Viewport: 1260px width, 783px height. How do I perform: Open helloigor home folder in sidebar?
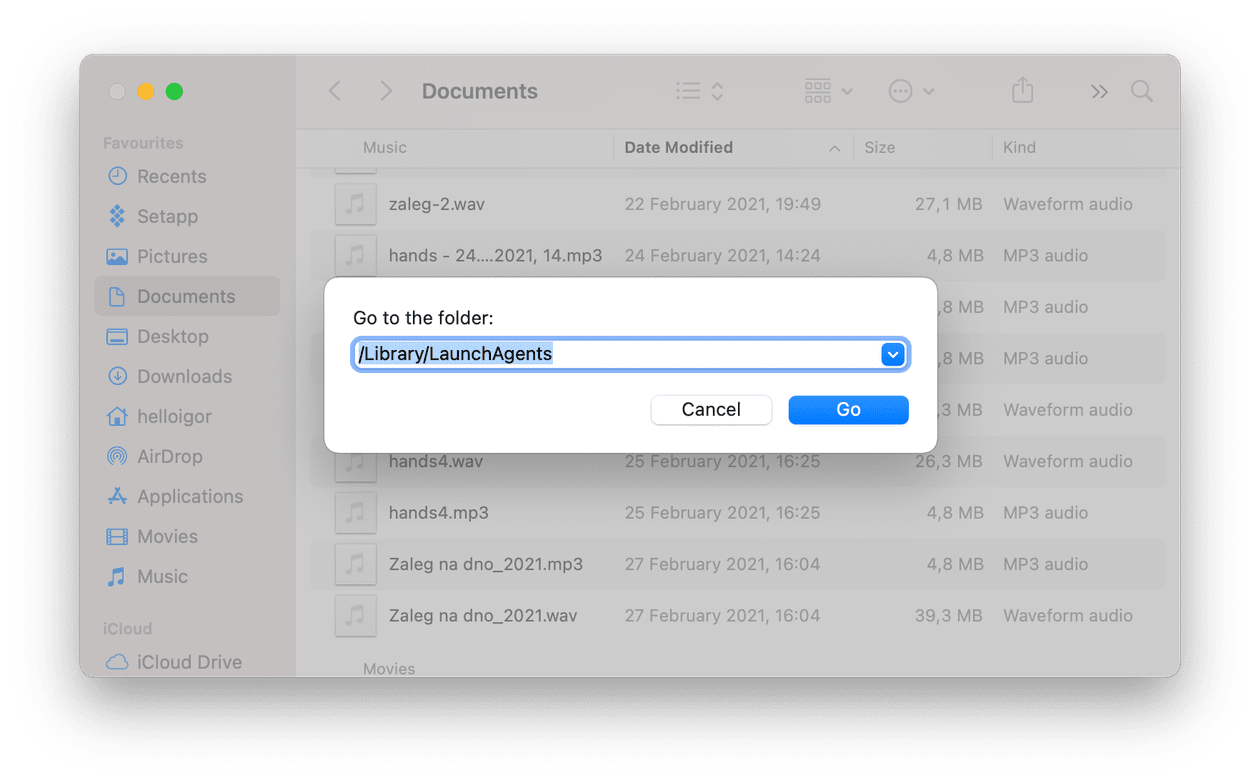click(187, 416)
